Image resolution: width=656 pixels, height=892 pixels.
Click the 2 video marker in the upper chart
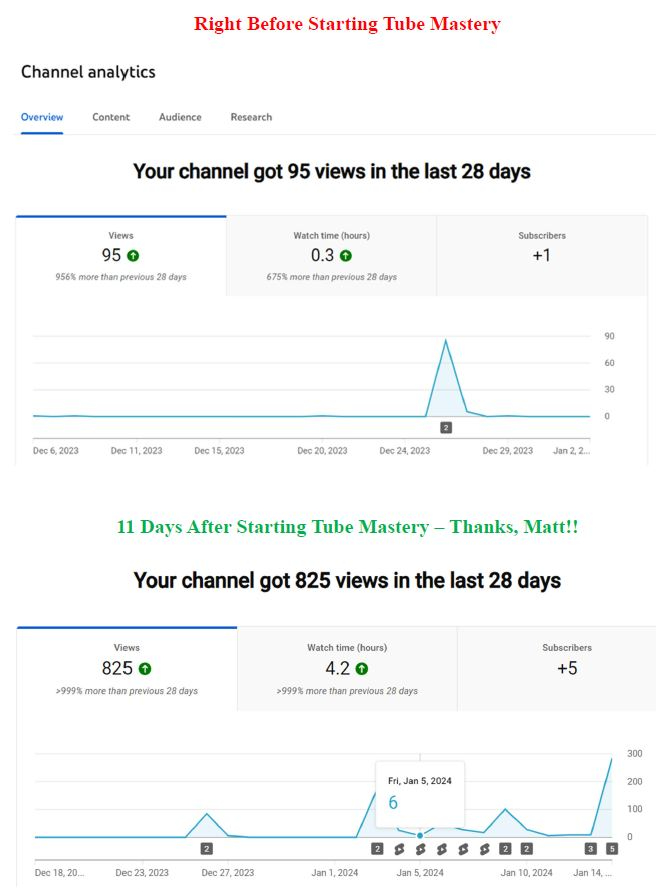[x=446, y=427]
